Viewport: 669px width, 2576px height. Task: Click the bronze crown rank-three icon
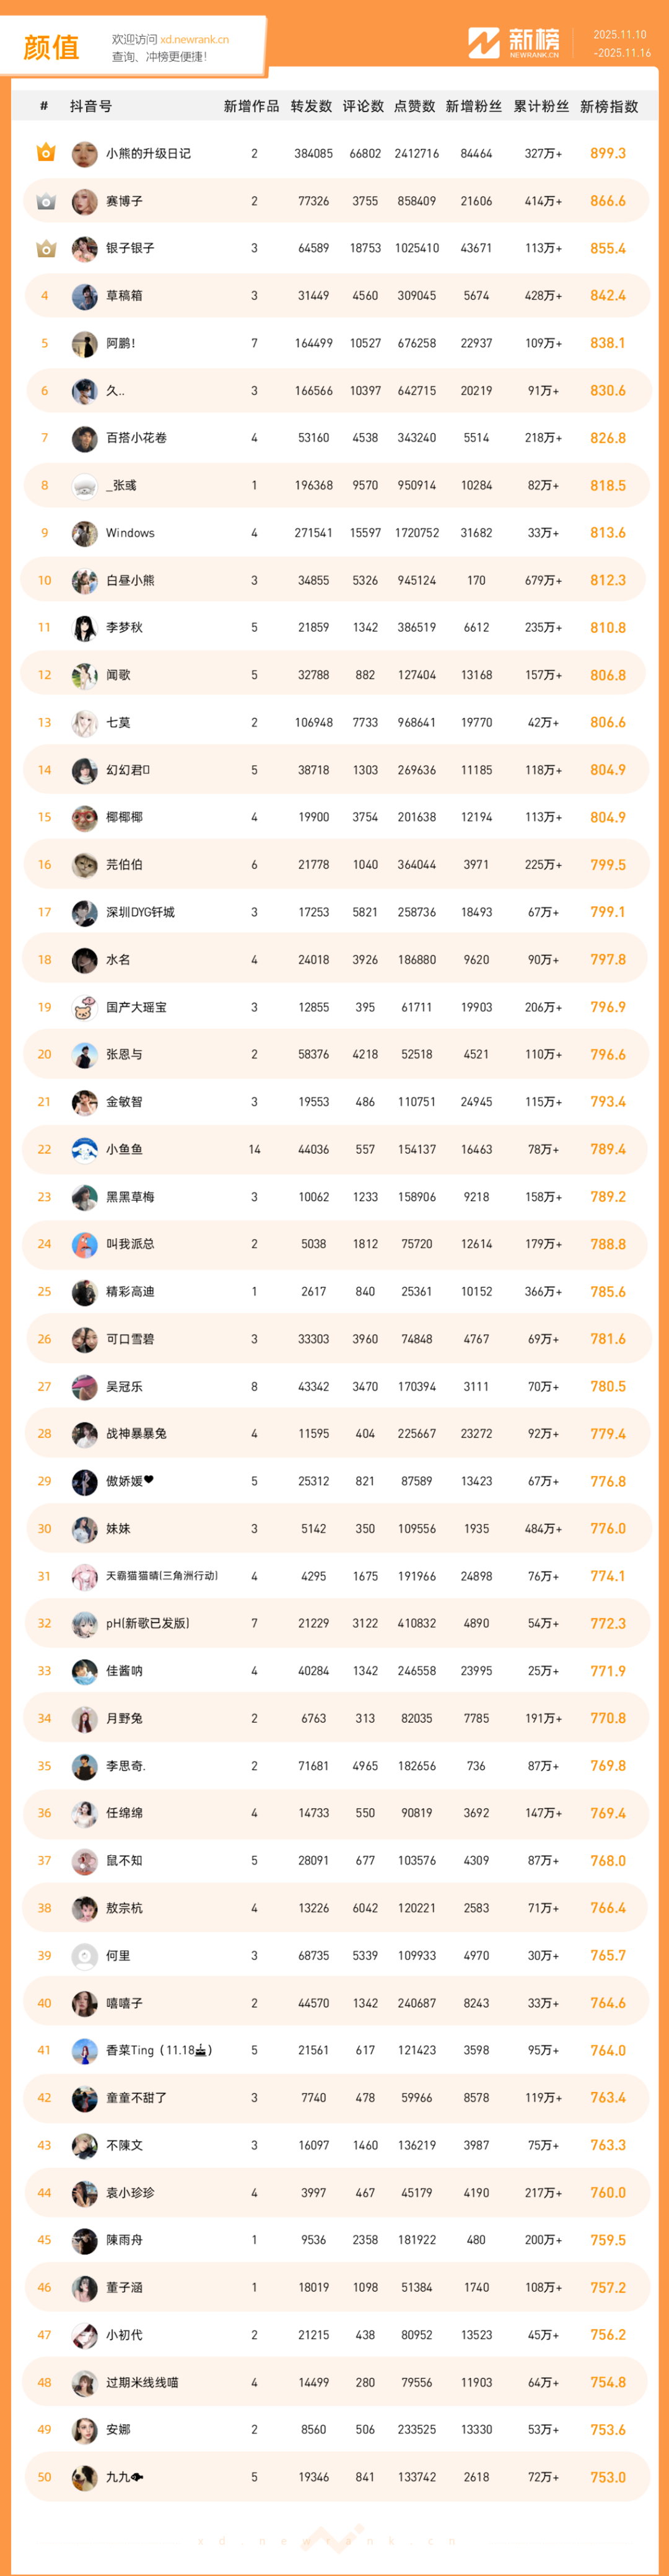tap(45, 248)
